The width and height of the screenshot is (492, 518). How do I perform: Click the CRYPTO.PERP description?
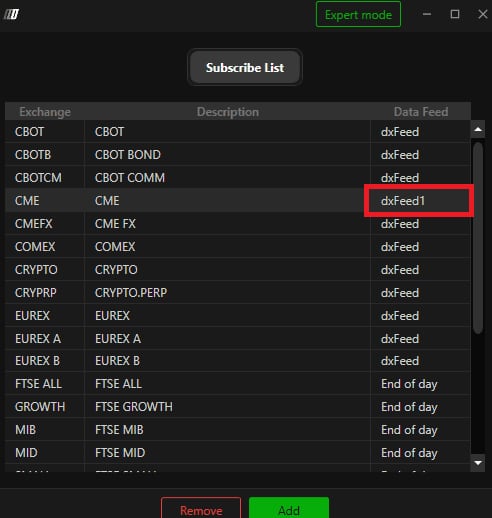point(131,293)
